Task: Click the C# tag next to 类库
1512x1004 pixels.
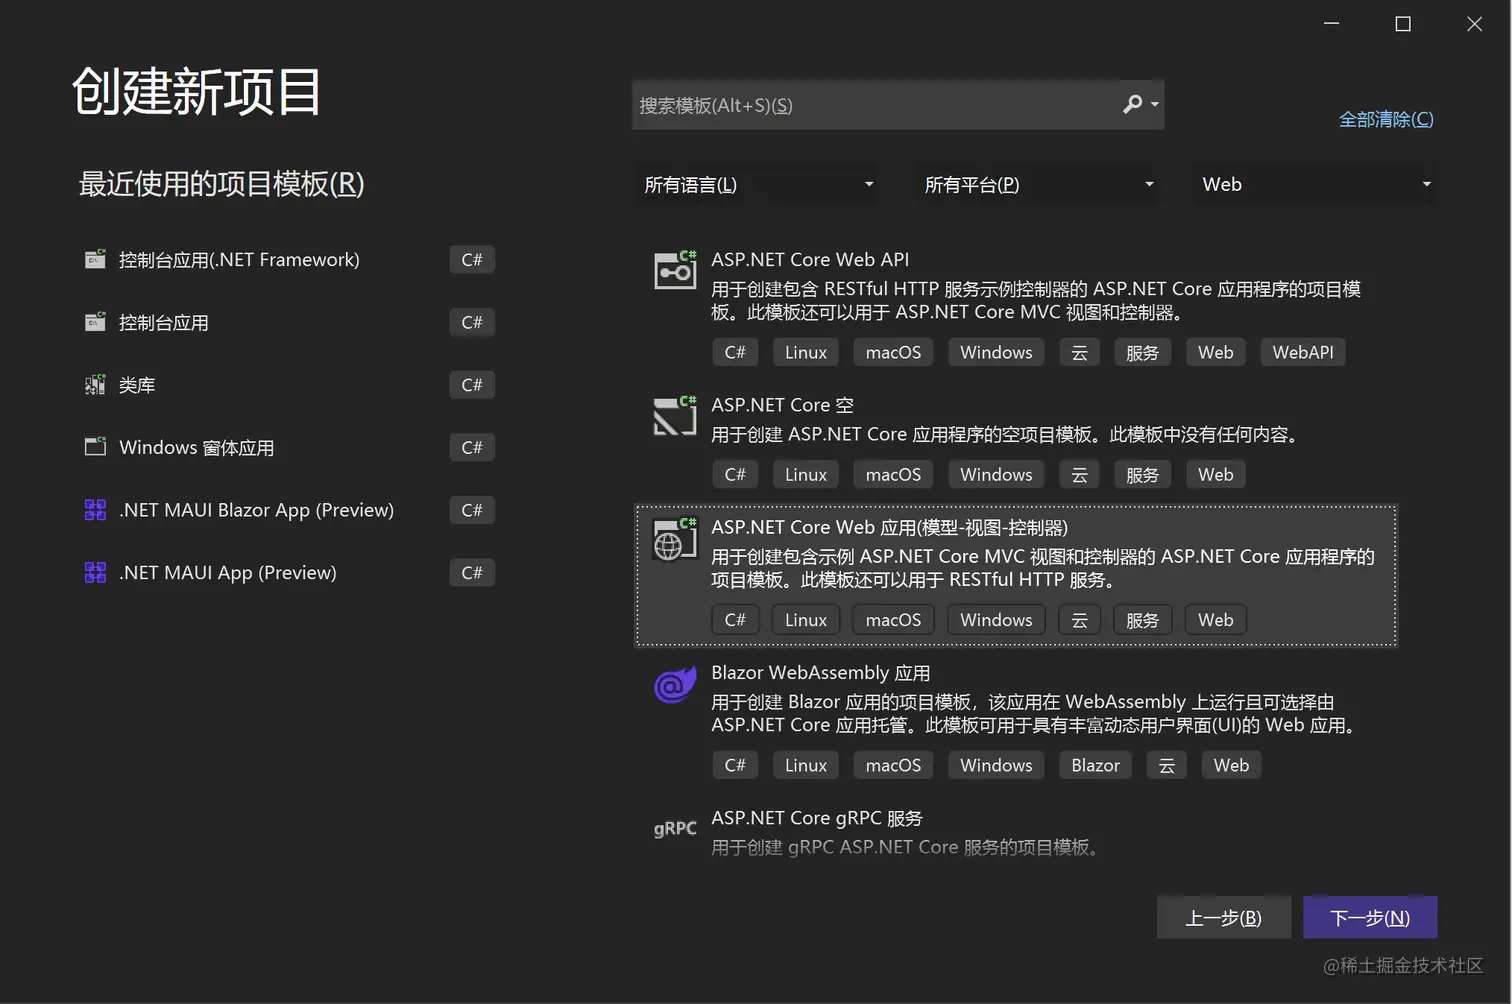Action: click(472, 385)
